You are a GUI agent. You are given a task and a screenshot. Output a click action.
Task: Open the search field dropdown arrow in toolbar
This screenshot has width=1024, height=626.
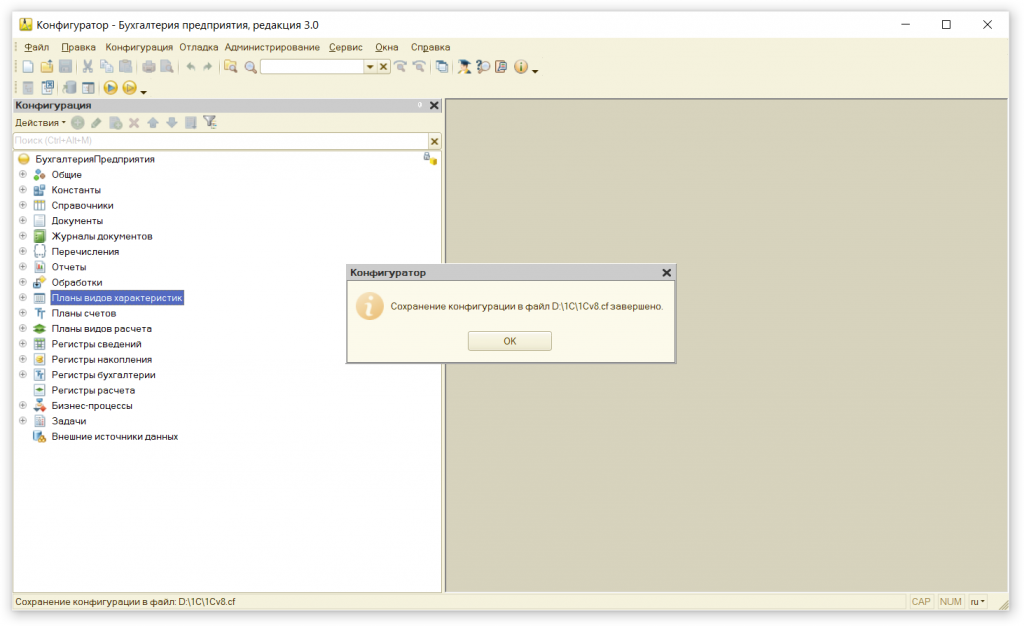369,67
